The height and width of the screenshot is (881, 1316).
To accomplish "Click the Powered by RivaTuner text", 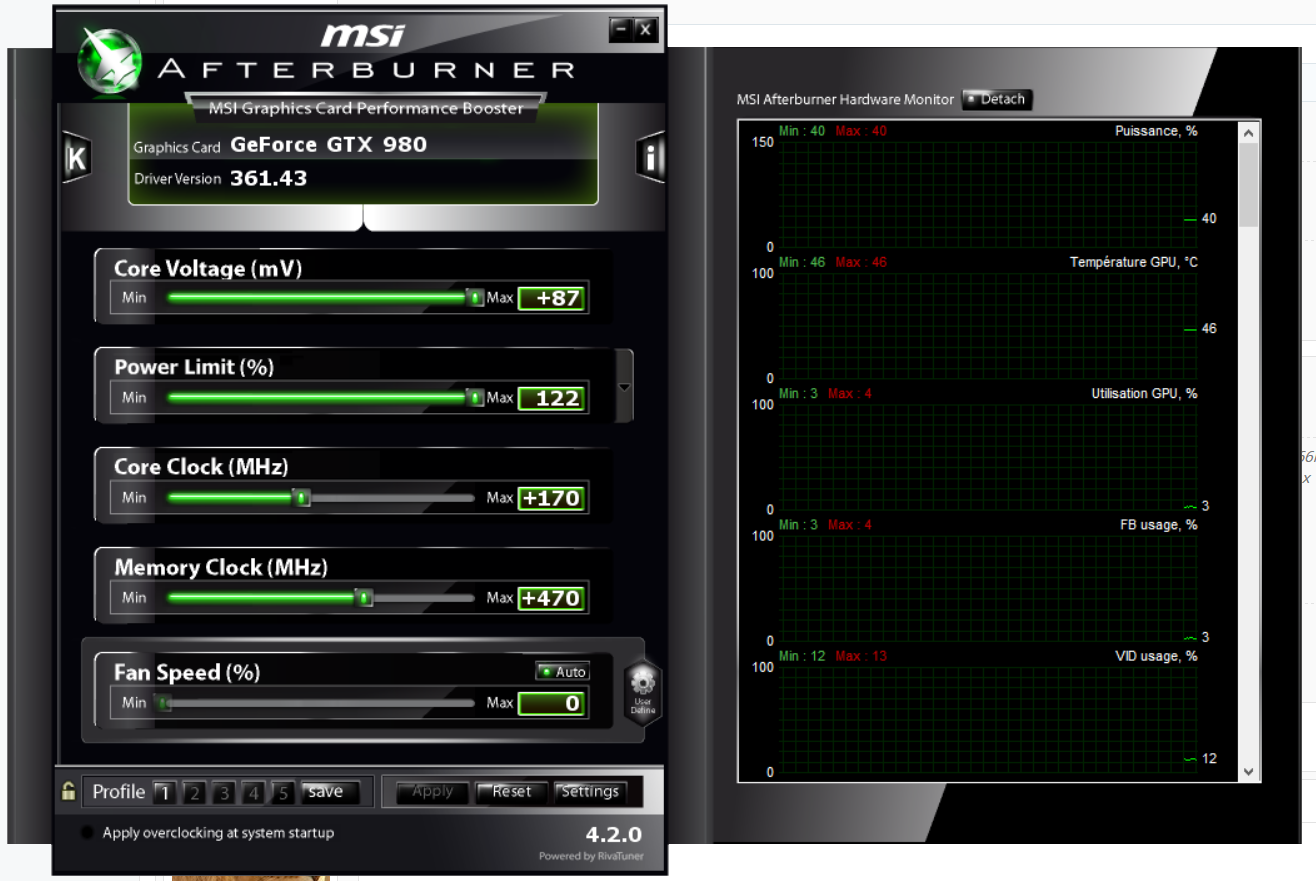I will [x=591, y=856].
